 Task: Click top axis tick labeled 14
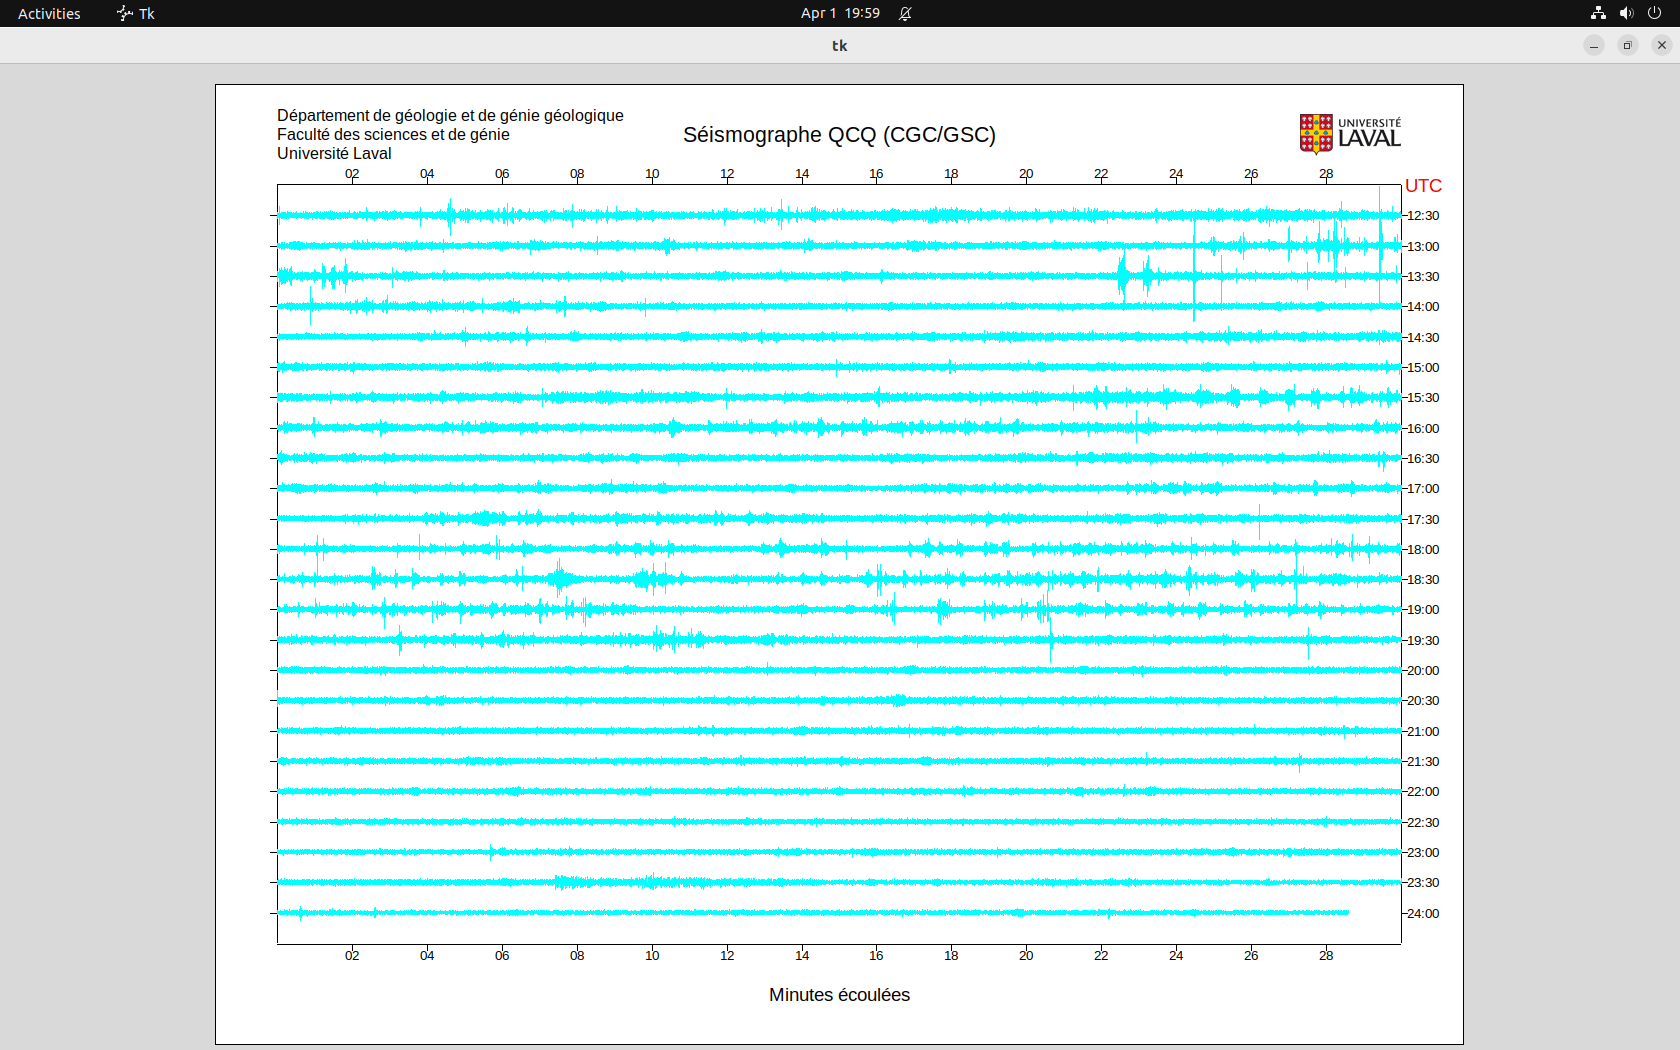coord(802,174)
